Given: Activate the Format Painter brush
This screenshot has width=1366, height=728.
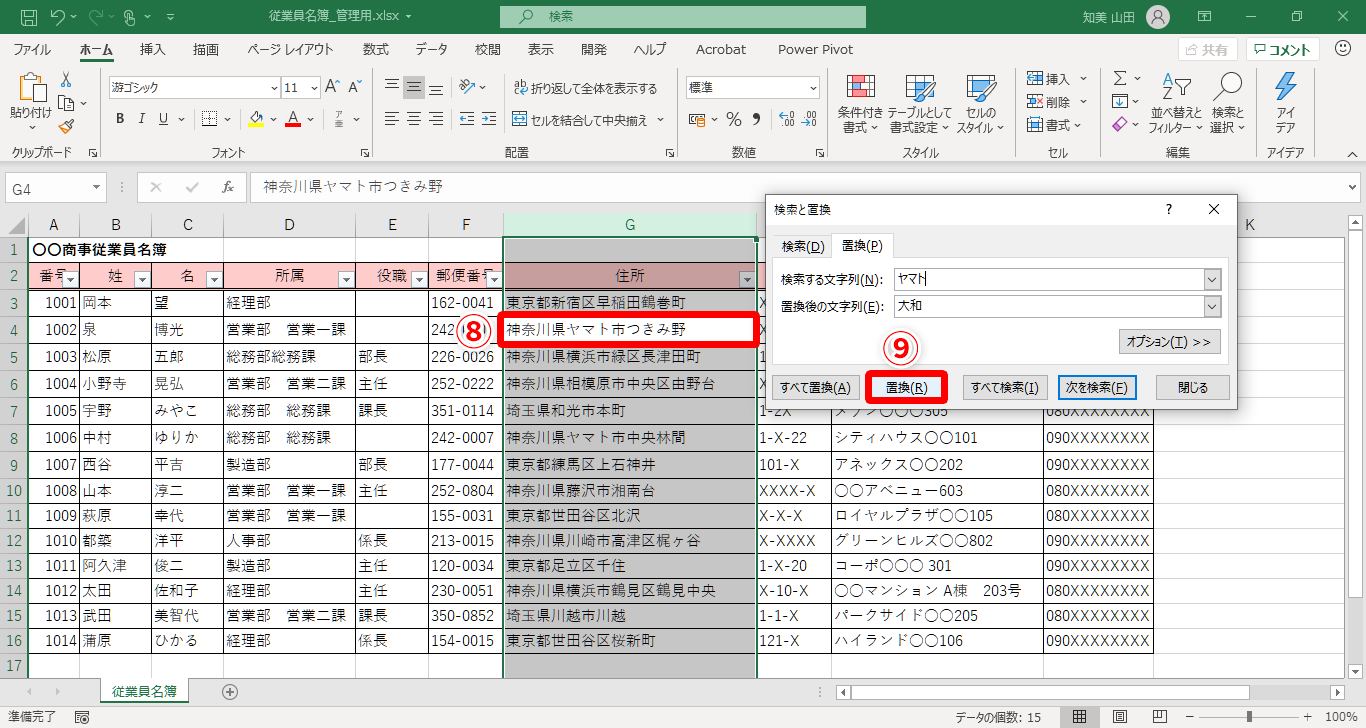Looking at the screenshot, I should point(66,126).
